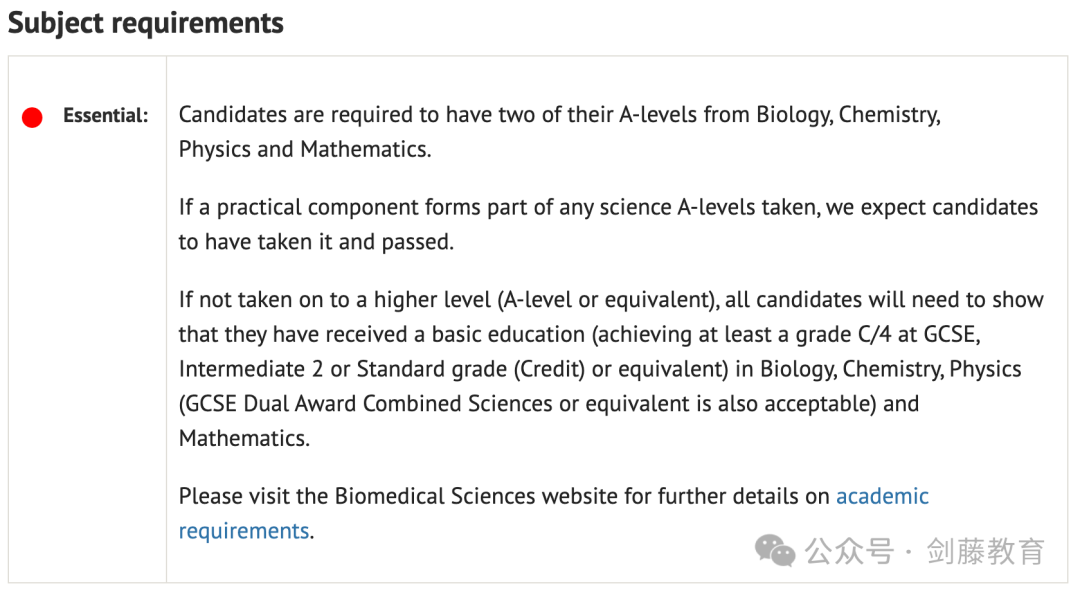Click the 'Subject requirements' heading
This screenshot has height=595, width=1080.
pyautogui.click(x=145, y=23)
